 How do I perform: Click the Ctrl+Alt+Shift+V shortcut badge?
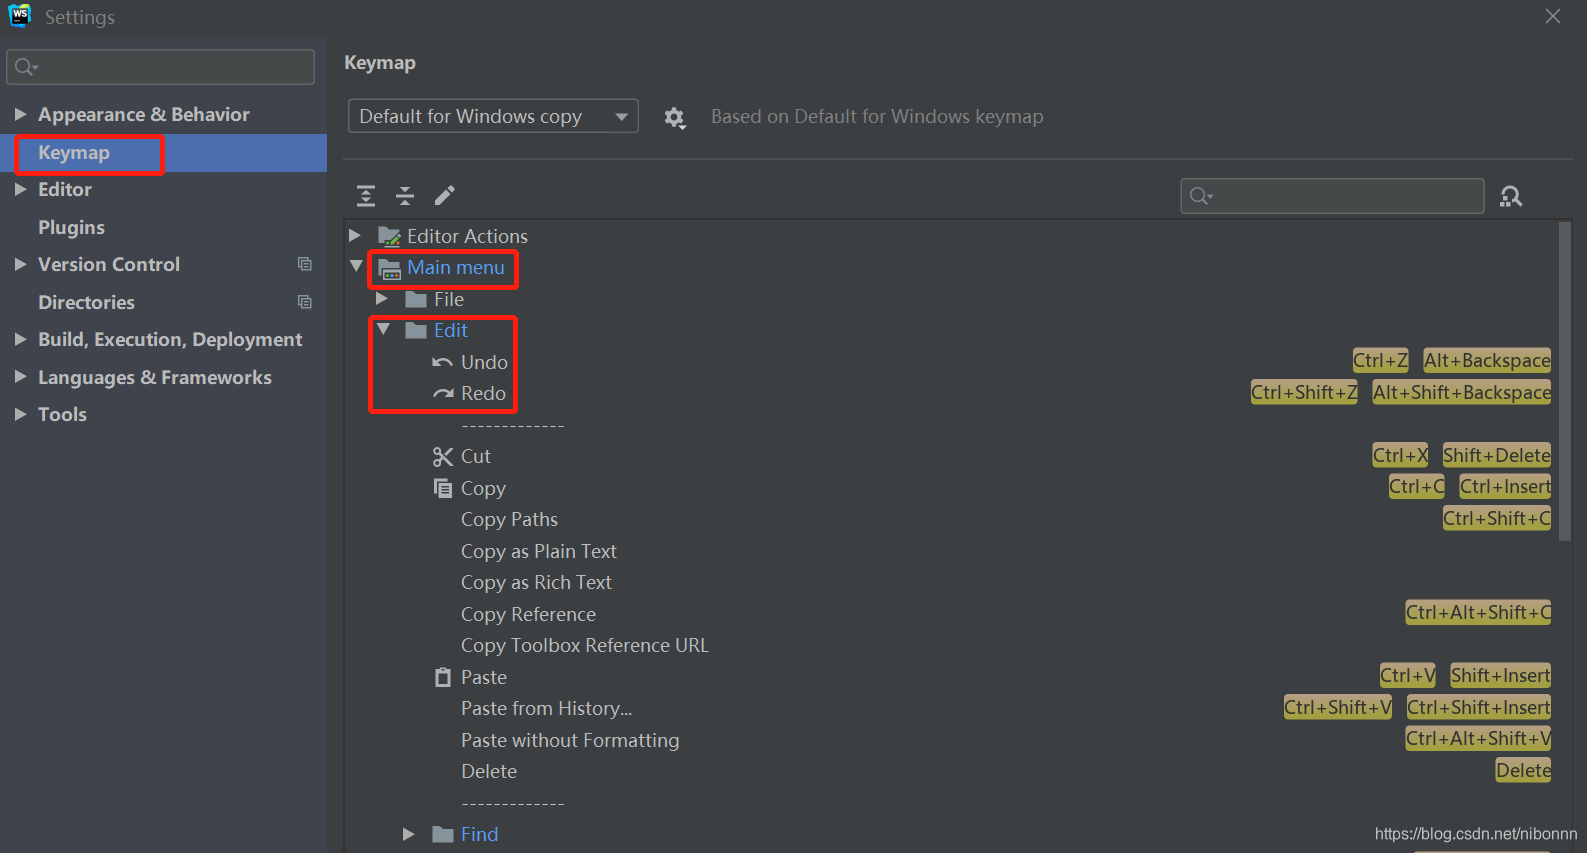coord(1479,738)
